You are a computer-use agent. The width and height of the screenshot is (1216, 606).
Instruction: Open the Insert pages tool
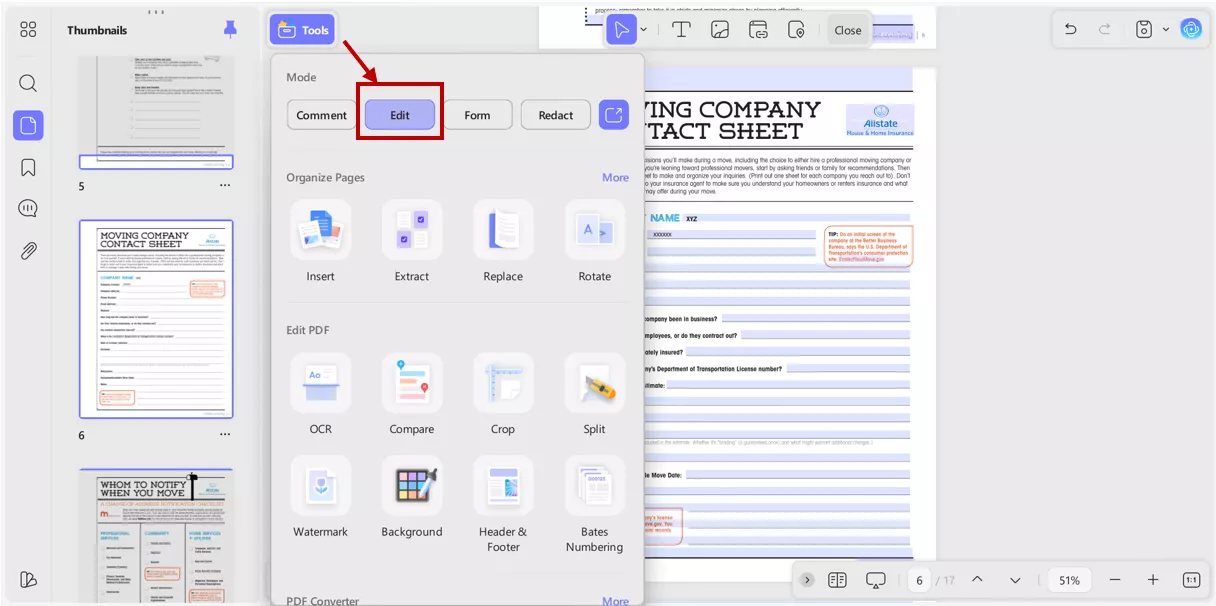click(321, 241)
